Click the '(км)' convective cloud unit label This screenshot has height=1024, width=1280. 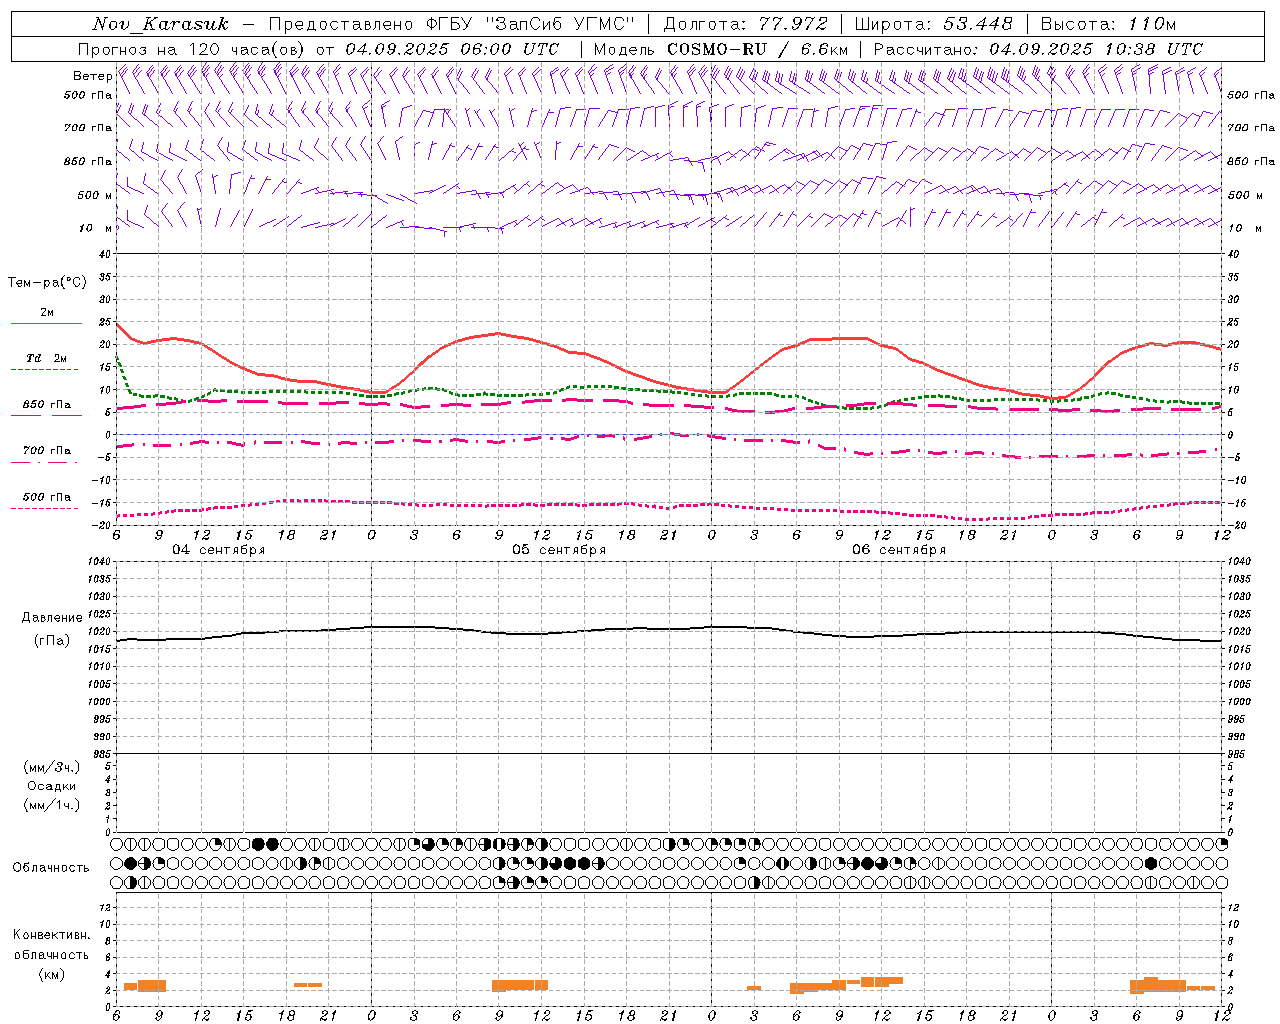[x=52, y=974]
